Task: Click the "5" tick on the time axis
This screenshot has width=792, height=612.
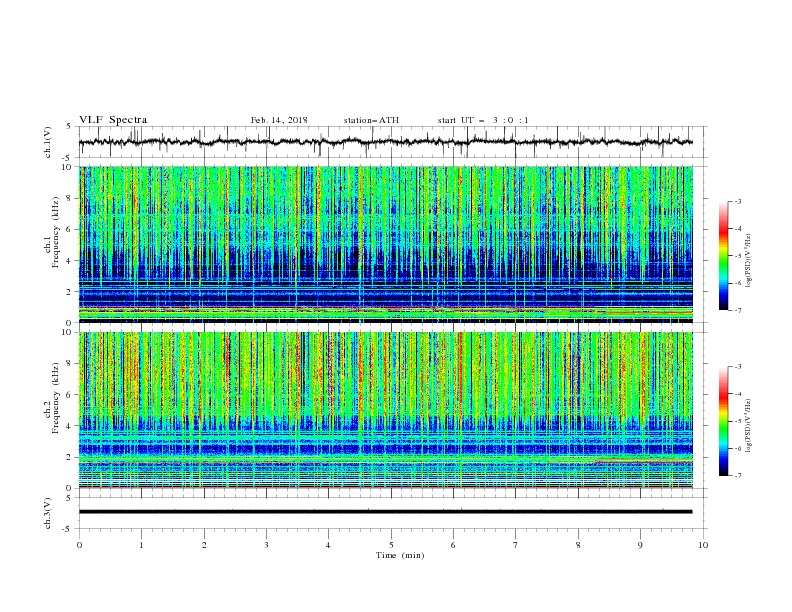Action: 391,545
